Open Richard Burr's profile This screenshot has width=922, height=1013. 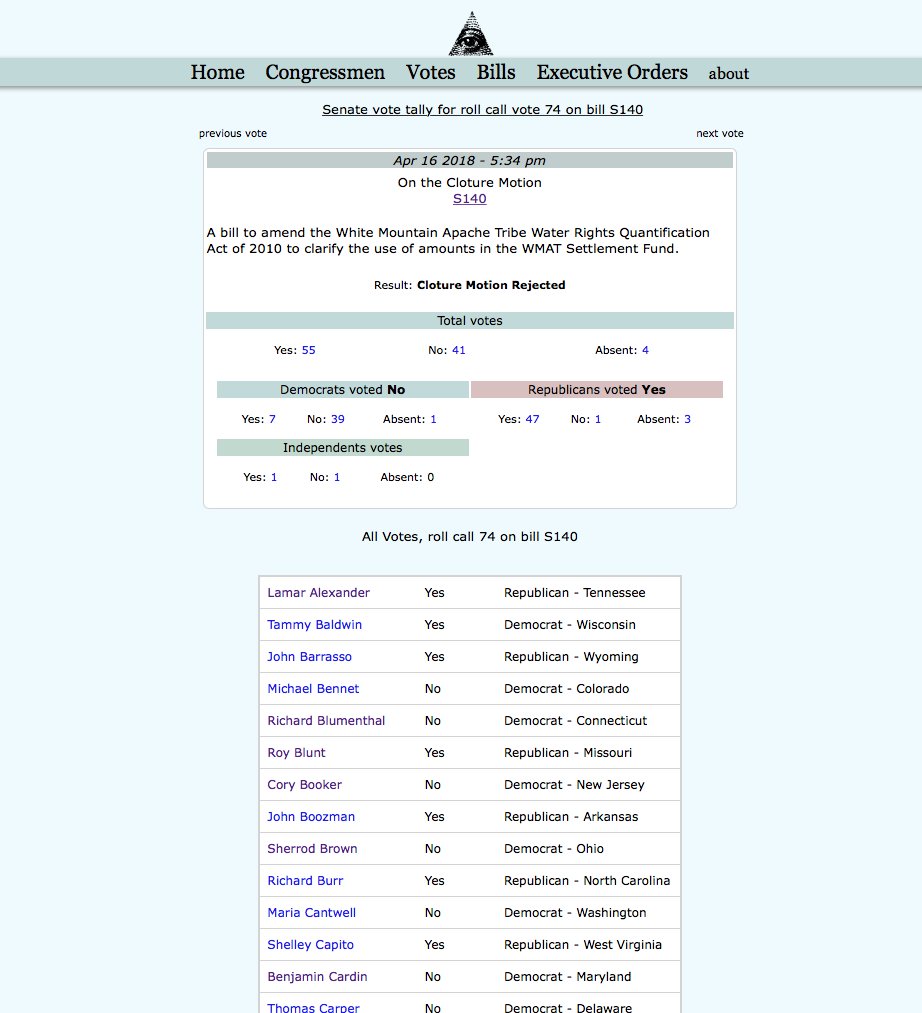tap(305, 881)
